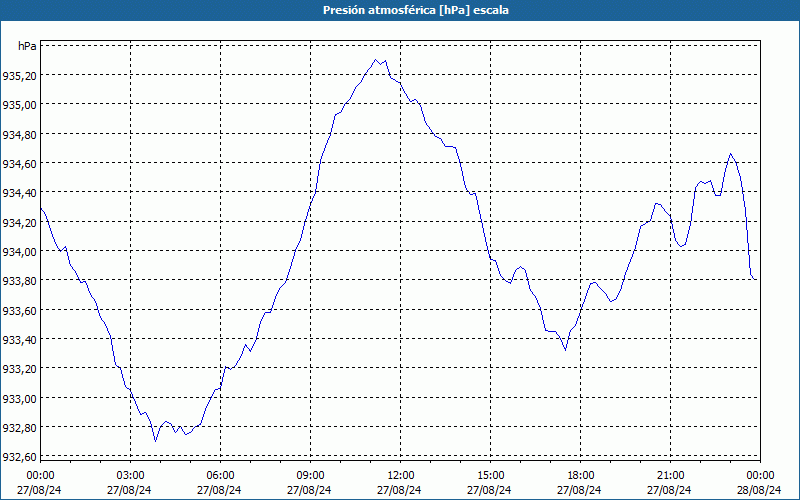The image size is (800, 500).
Task: Click the 934,00 axis value
Action: 20,252
